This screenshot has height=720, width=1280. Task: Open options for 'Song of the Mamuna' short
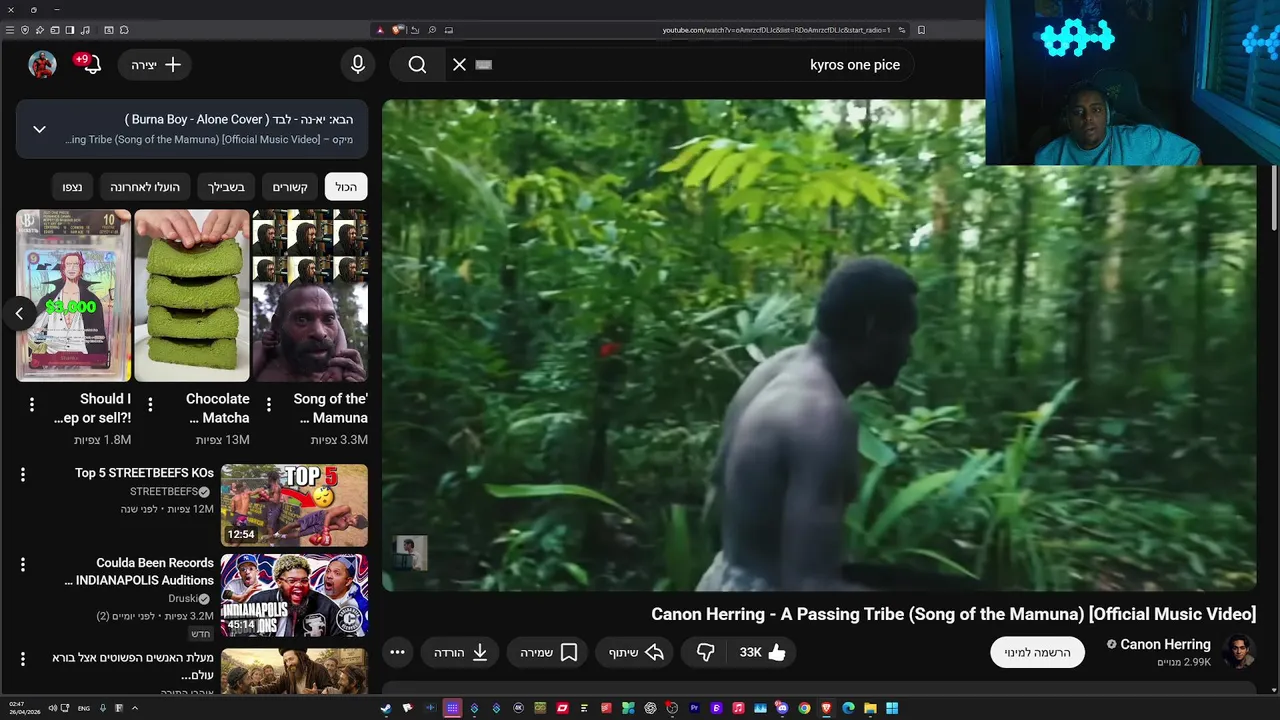point(268,405)
